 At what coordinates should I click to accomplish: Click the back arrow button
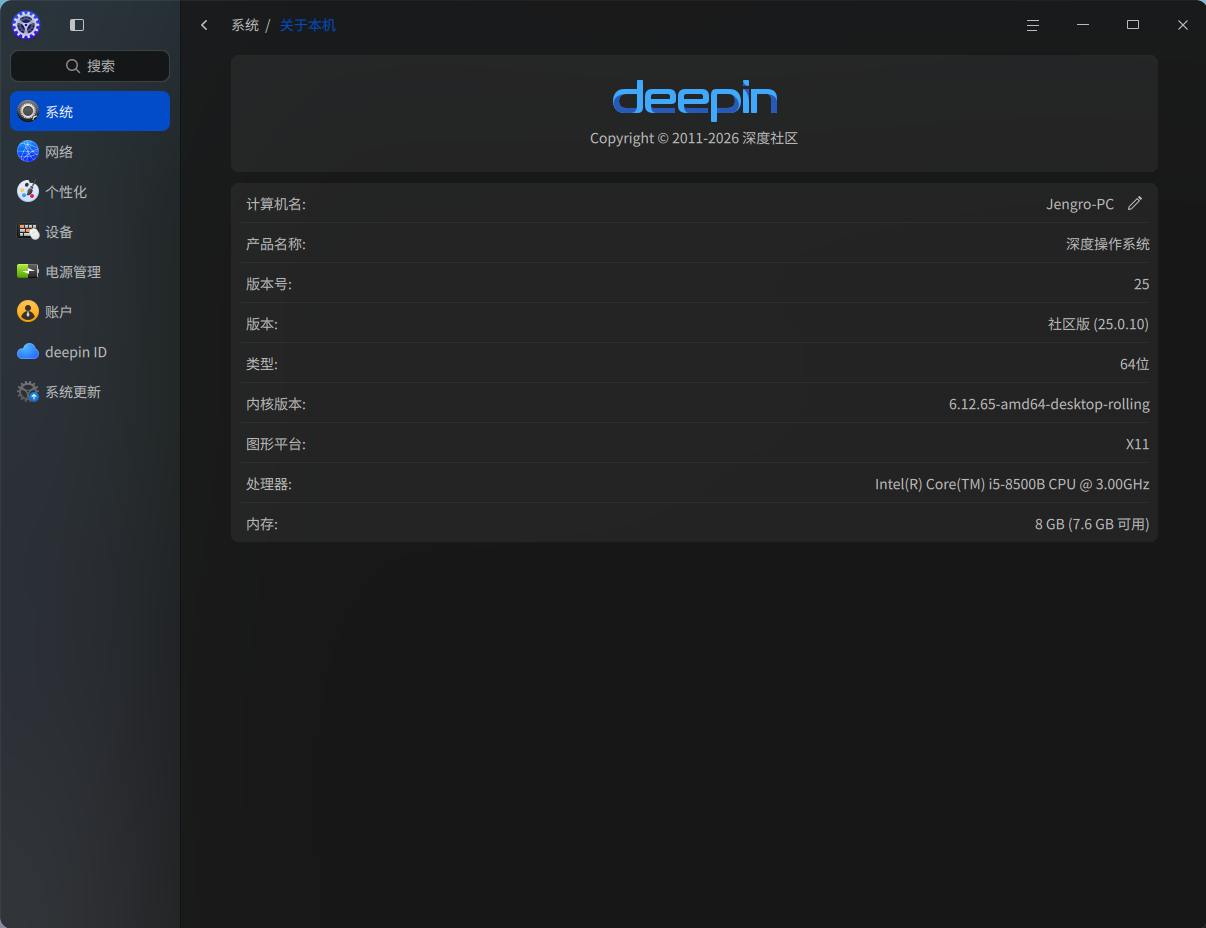click(205, 25)
